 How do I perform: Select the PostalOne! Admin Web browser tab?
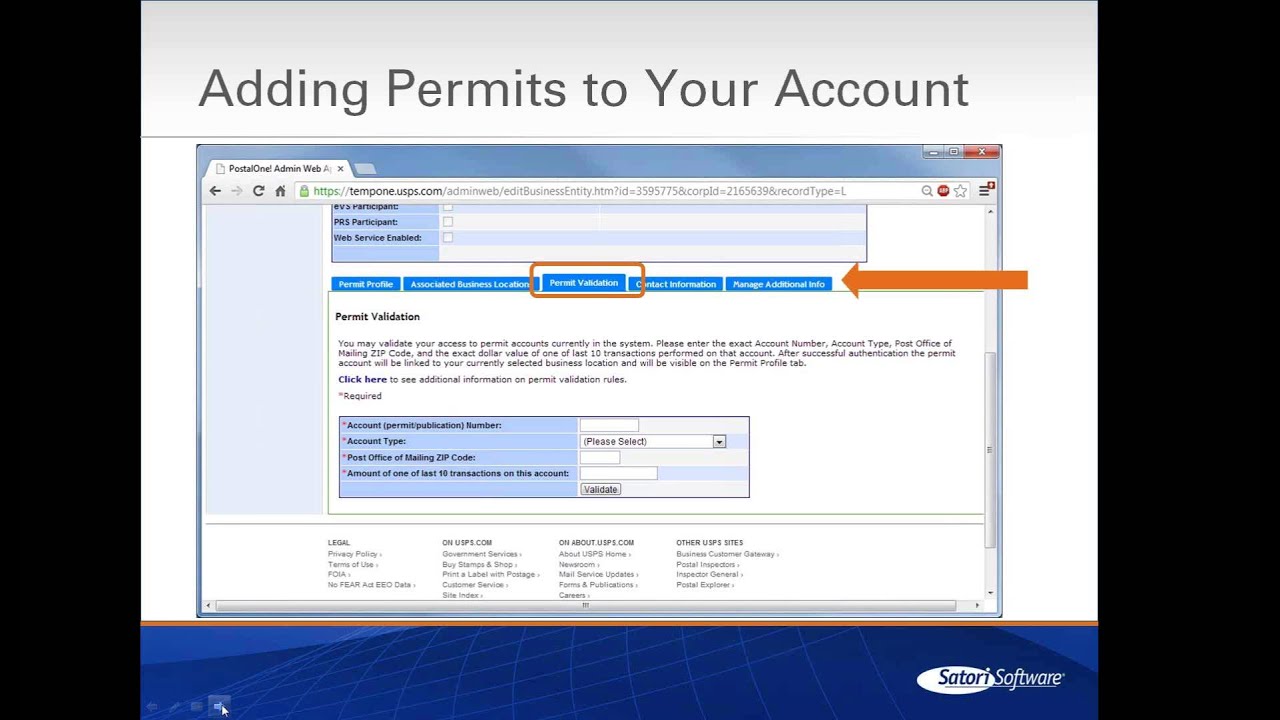279,169
